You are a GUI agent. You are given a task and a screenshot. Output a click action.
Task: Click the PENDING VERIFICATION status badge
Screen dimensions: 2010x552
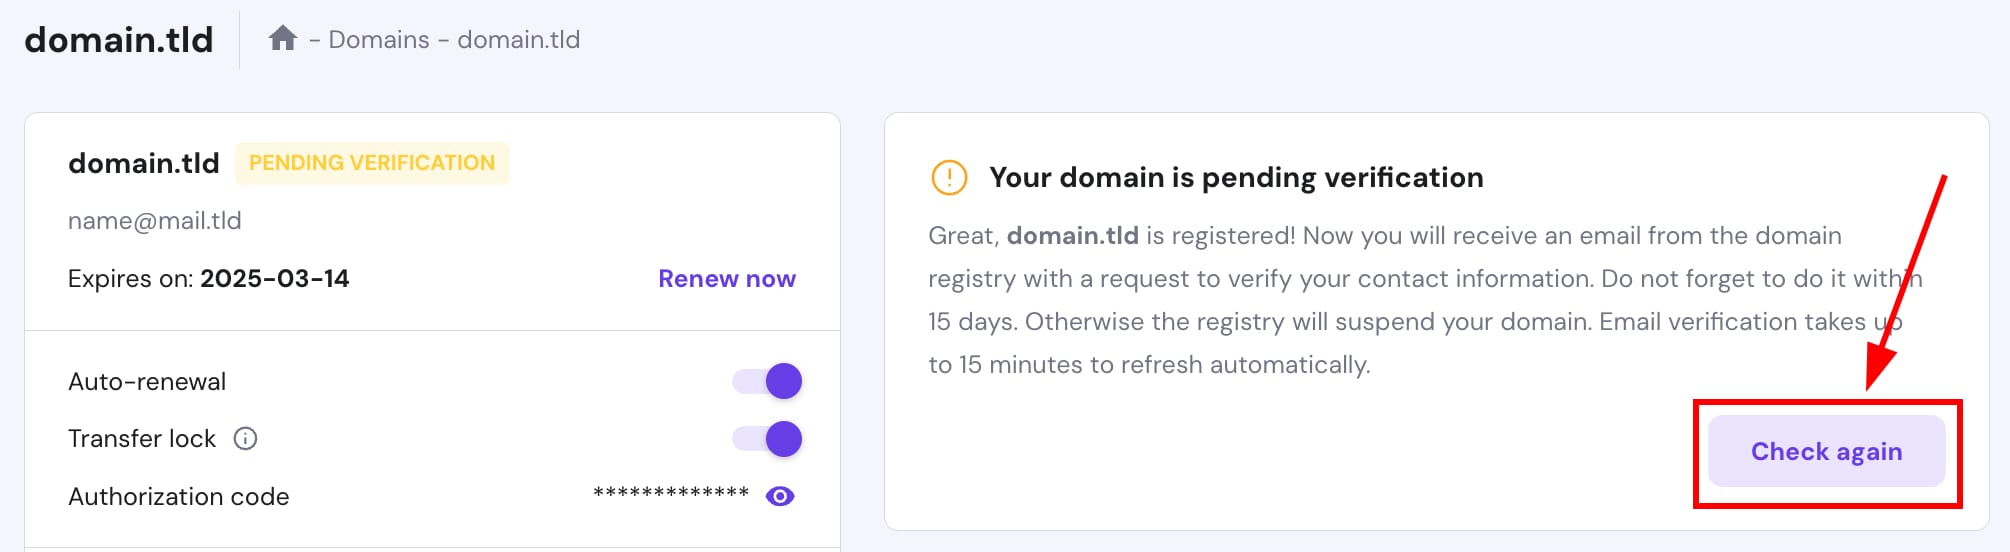click(372, 163)
